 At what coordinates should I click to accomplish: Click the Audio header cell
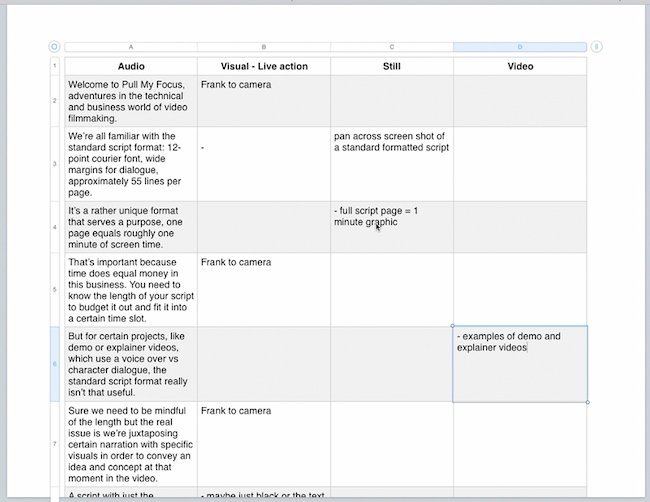tap(131, 66)
